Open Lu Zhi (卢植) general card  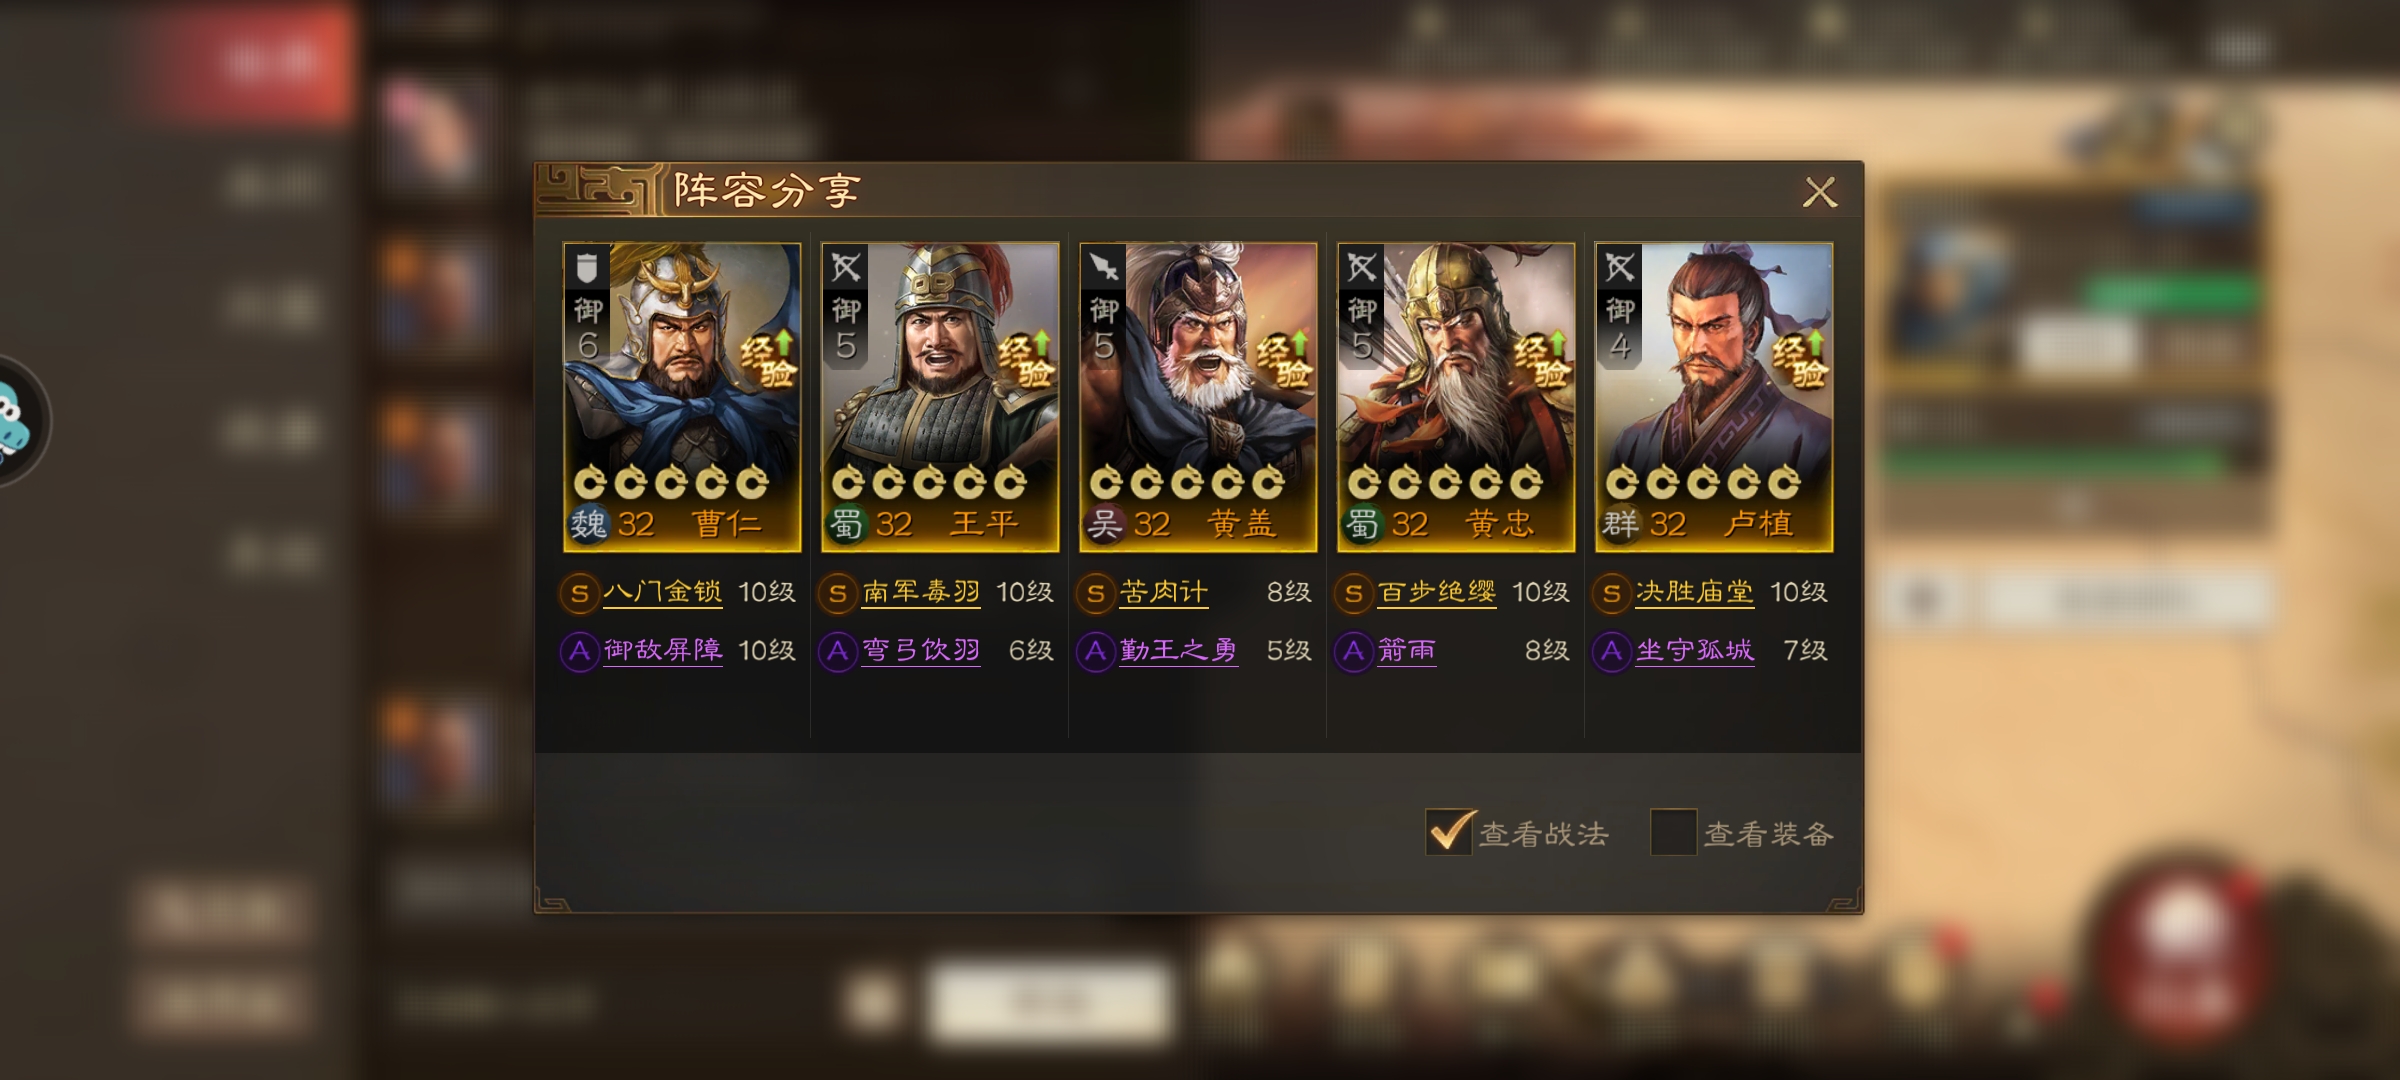[x=1714, y=397]
